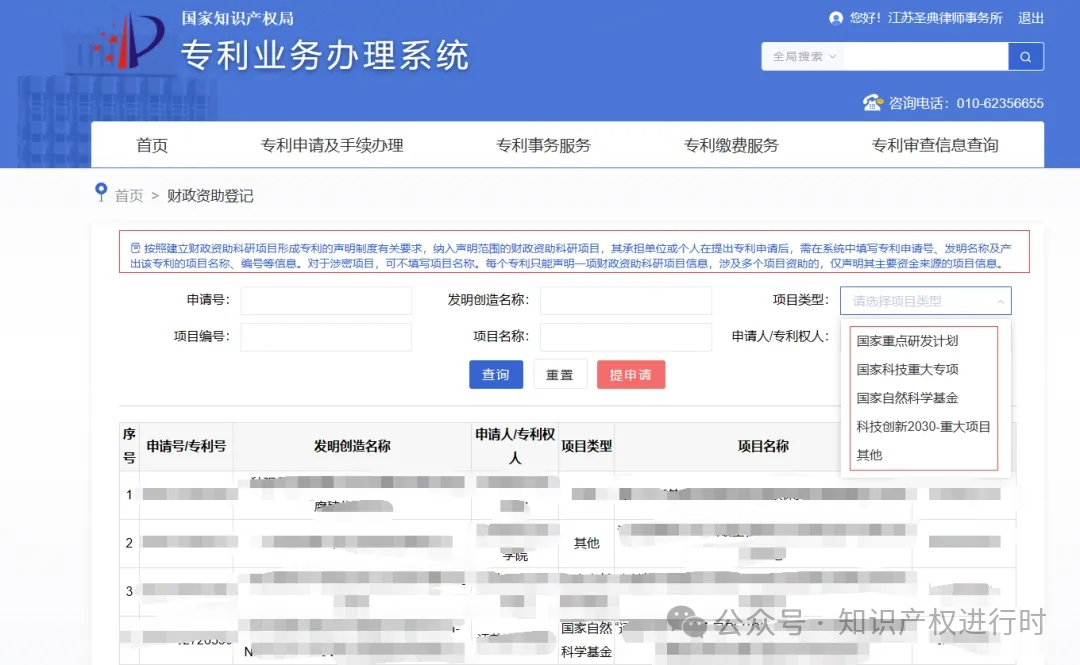Click the 退出 logout link
This screenshot has height=665, width=1080.
click(1031, 18)
